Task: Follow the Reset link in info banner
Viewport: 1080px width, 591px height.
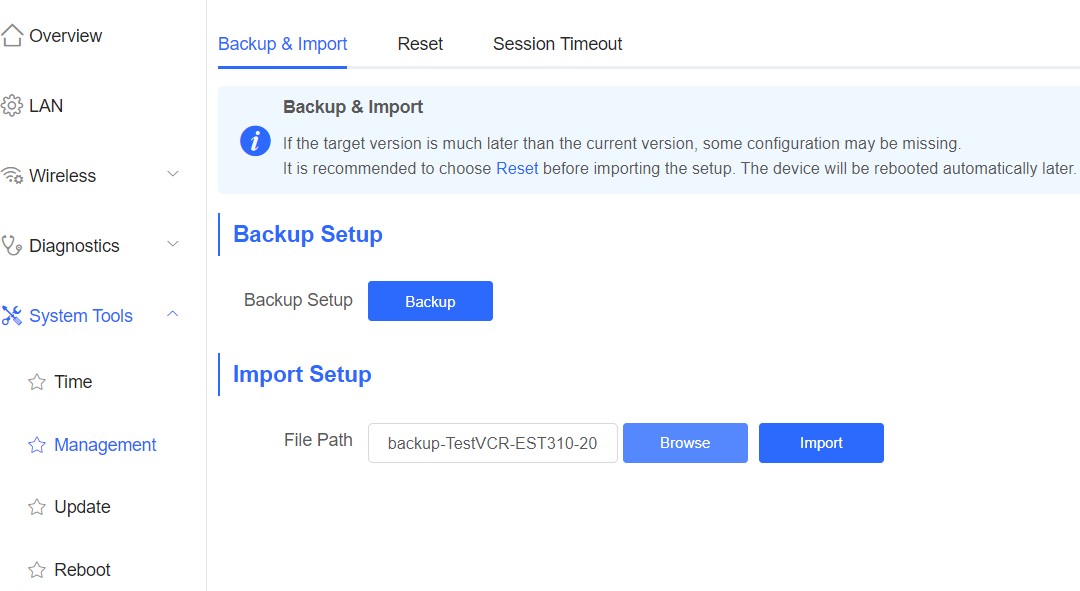Action: coord(517,168)
